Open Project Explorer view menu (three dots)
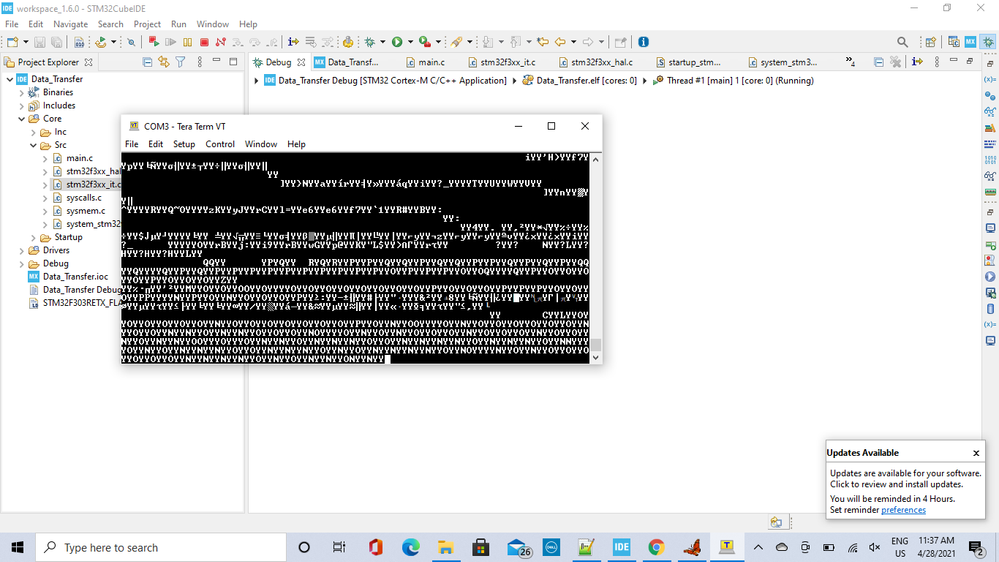This screenshot has width=999, height=562. [199, 62]
